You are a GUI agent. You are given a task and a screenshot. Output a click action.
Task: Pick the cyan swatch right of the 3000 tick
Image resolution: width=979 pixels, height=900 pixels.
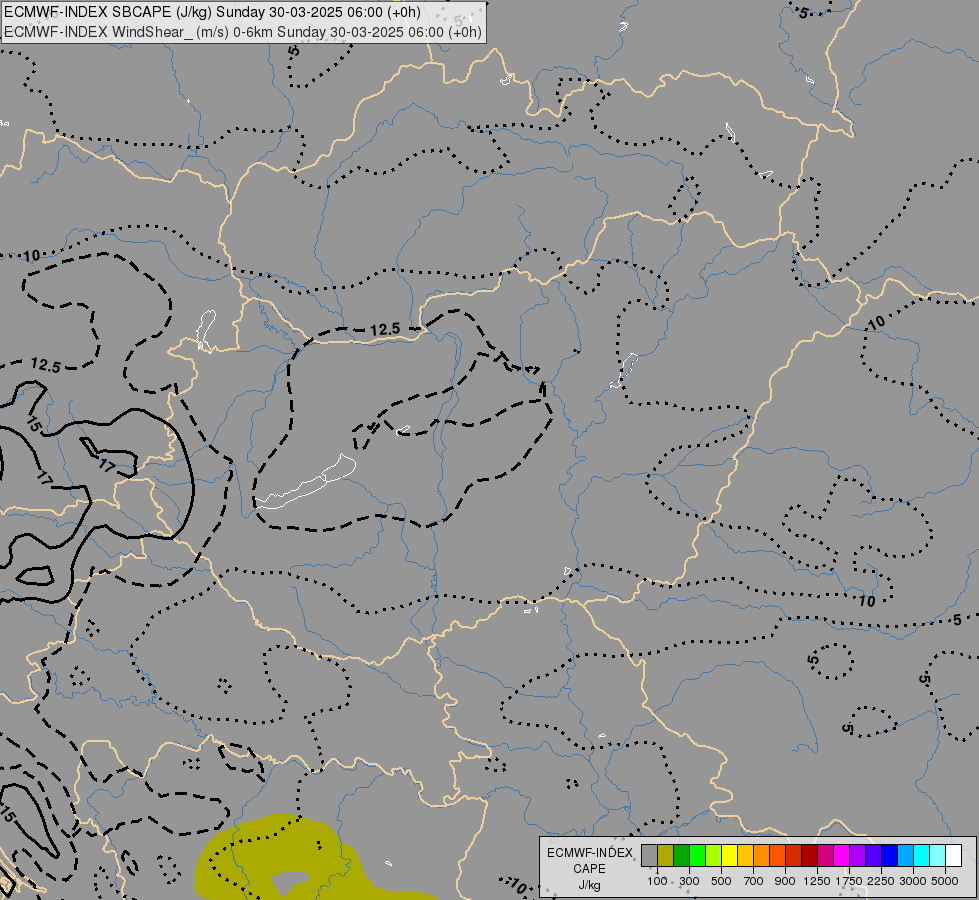point(922,856)
